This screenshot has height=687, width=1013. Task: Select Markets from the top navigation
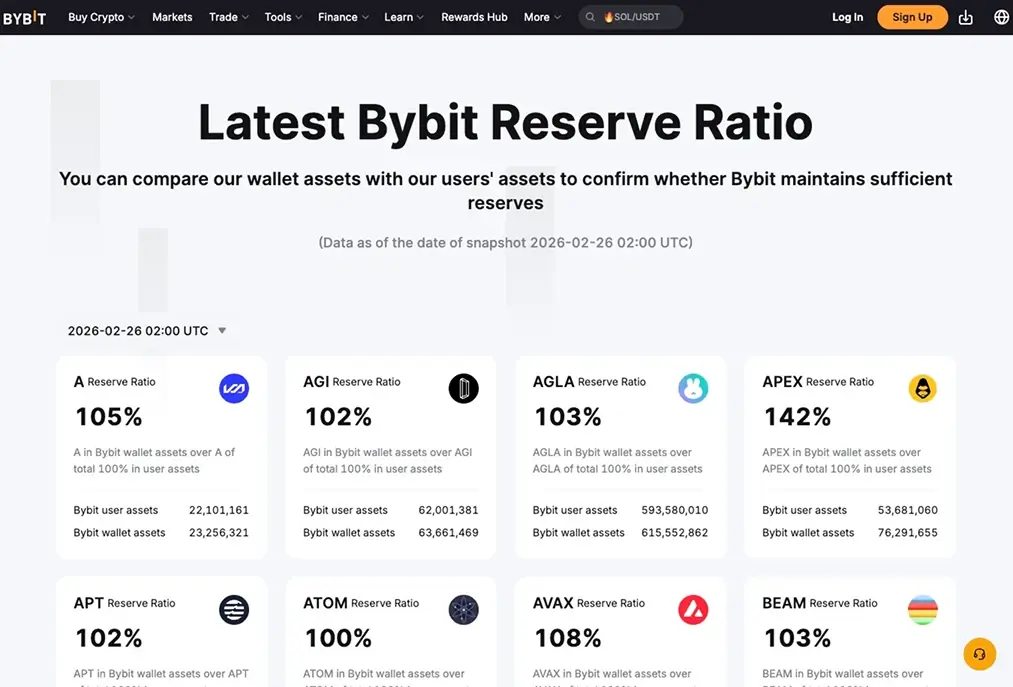171,17
